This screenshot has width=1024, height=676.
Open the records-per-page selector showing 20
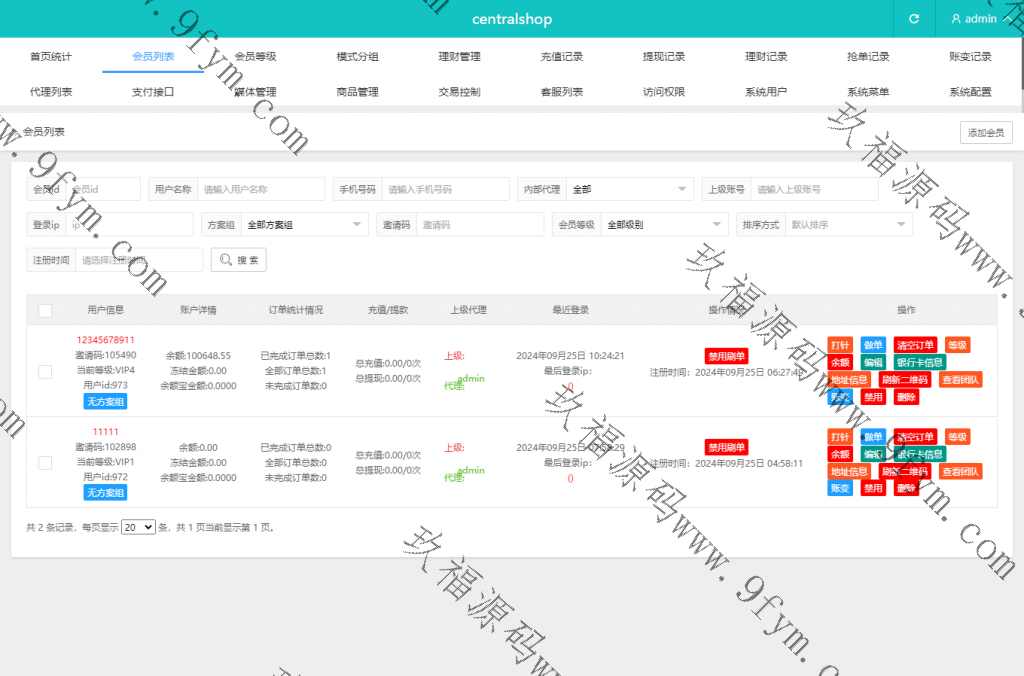pos(138,527)
